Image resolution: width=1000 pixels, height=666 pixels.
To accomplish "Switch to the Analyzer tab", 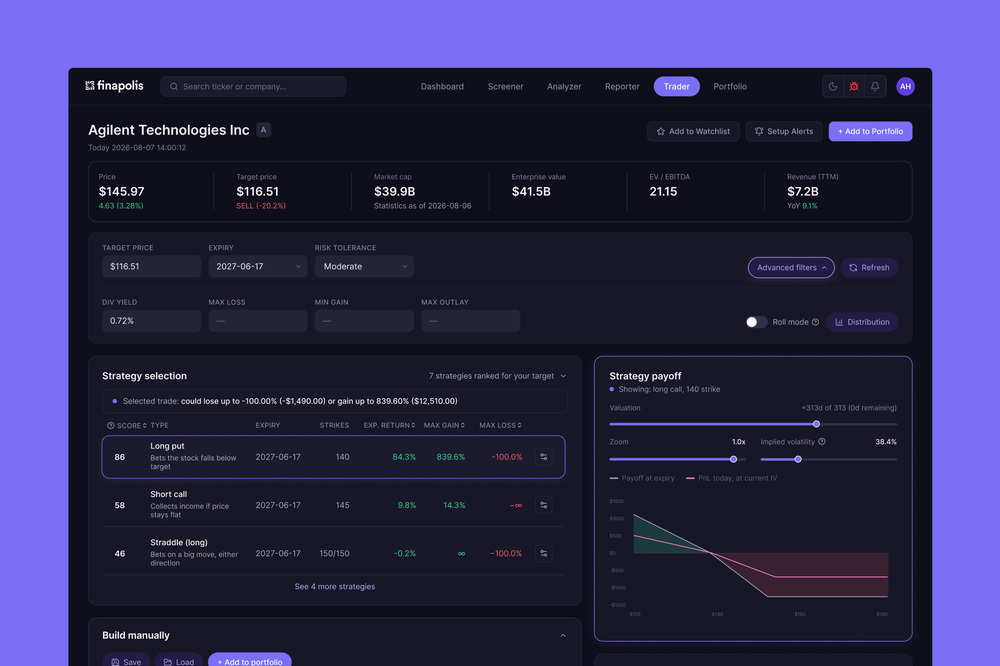I will click(564, 86).
